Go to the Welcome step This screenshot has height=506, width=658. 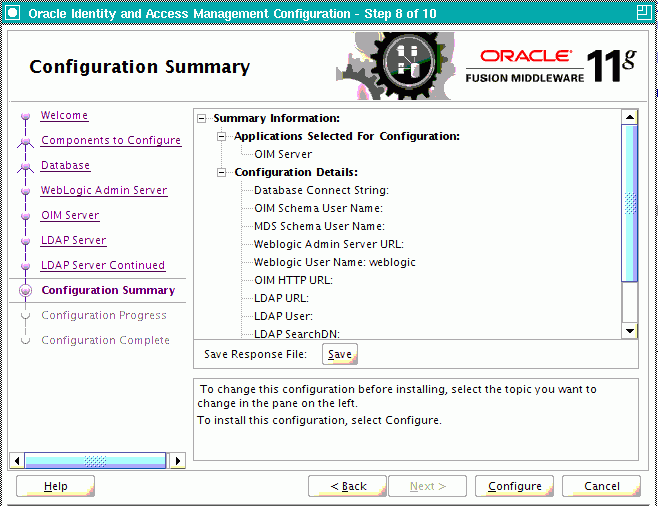(x=64, y=115)
